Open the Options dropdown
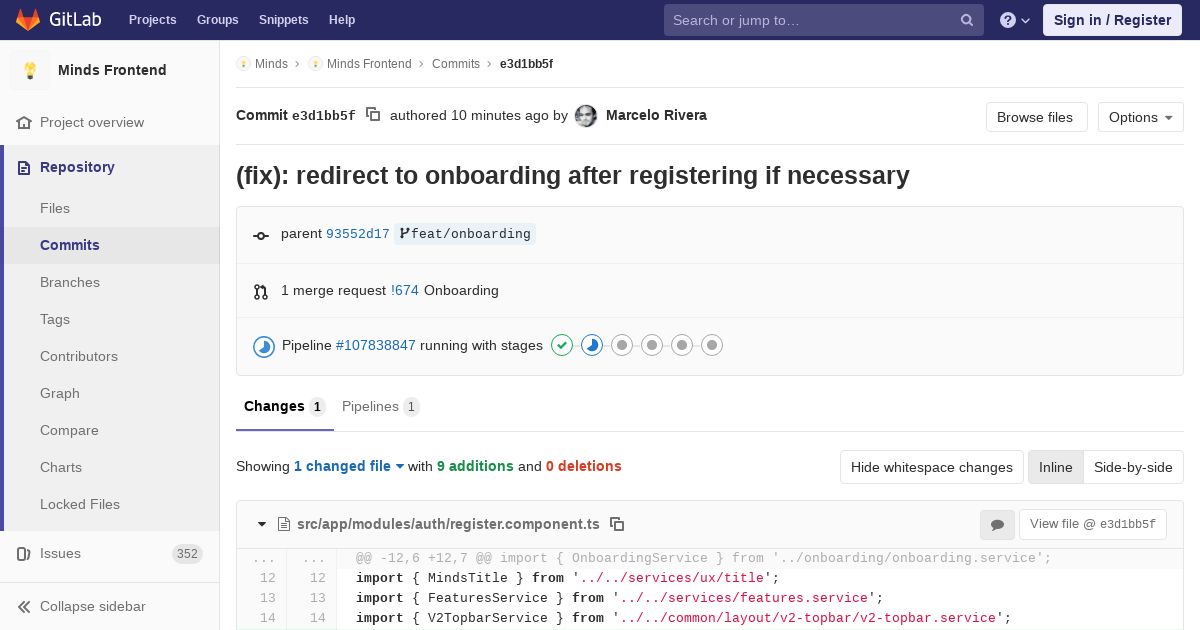The image size is (1200, 630). (1140, 117)
